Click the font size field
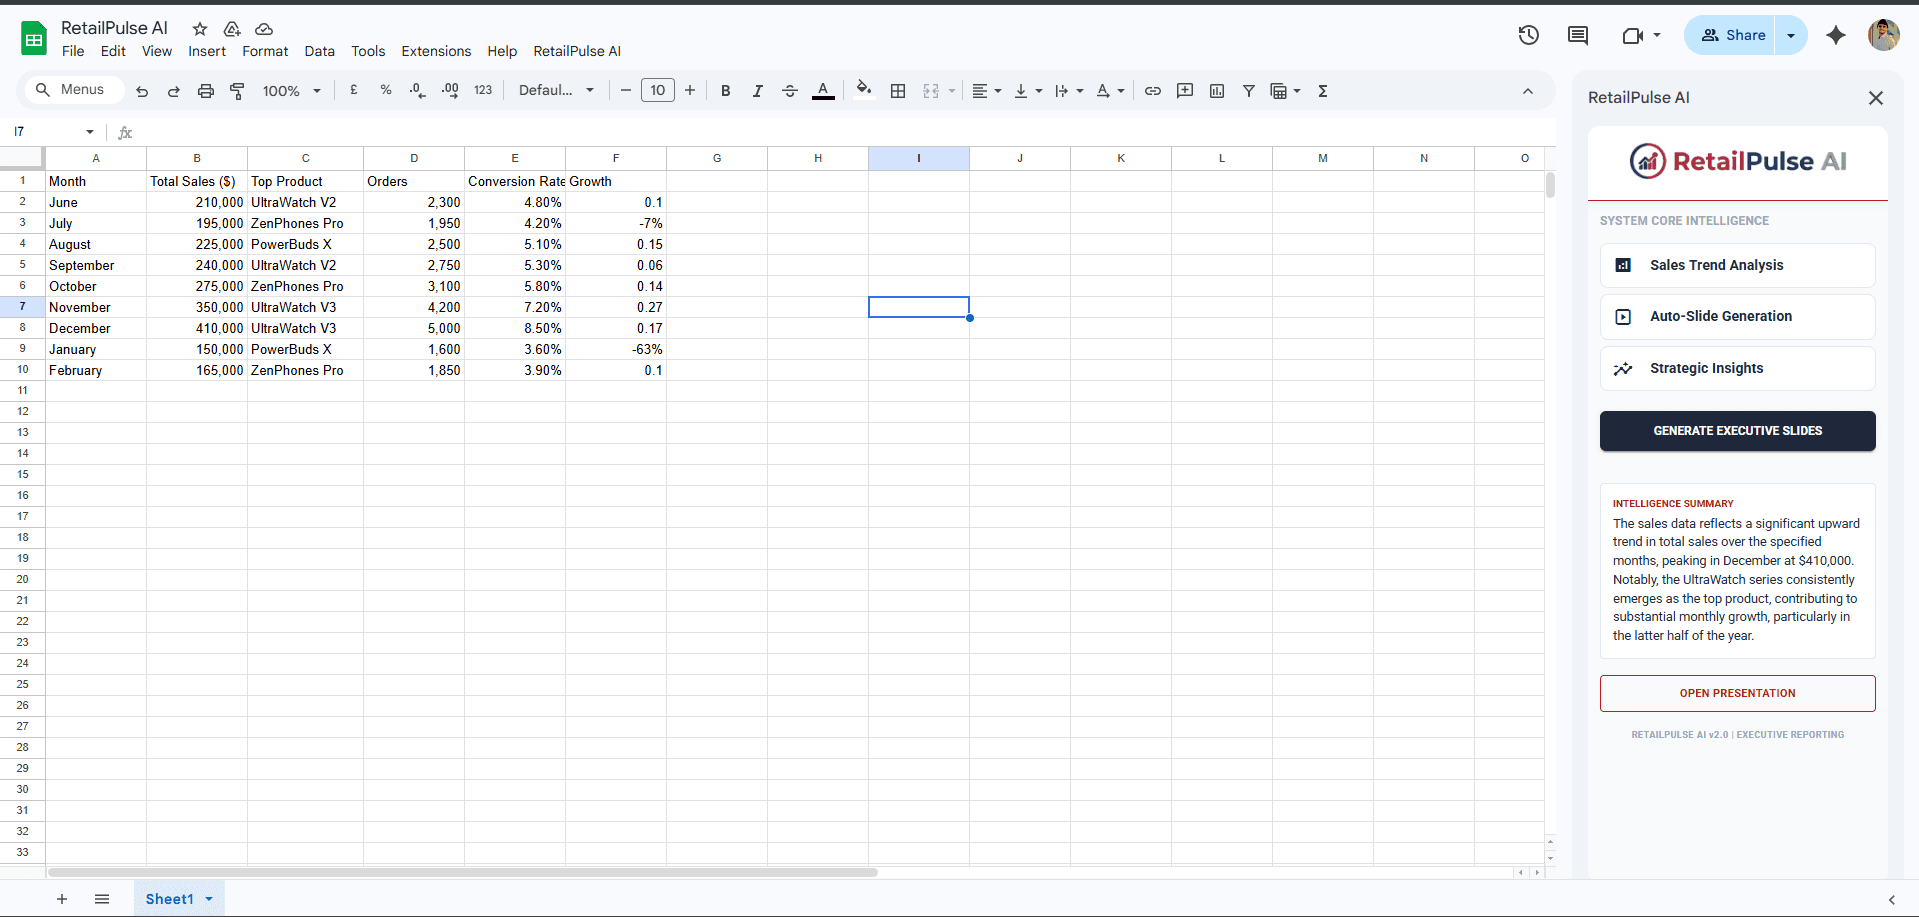The height and width of the screenshot is (917, 1919). click(658, 90)
